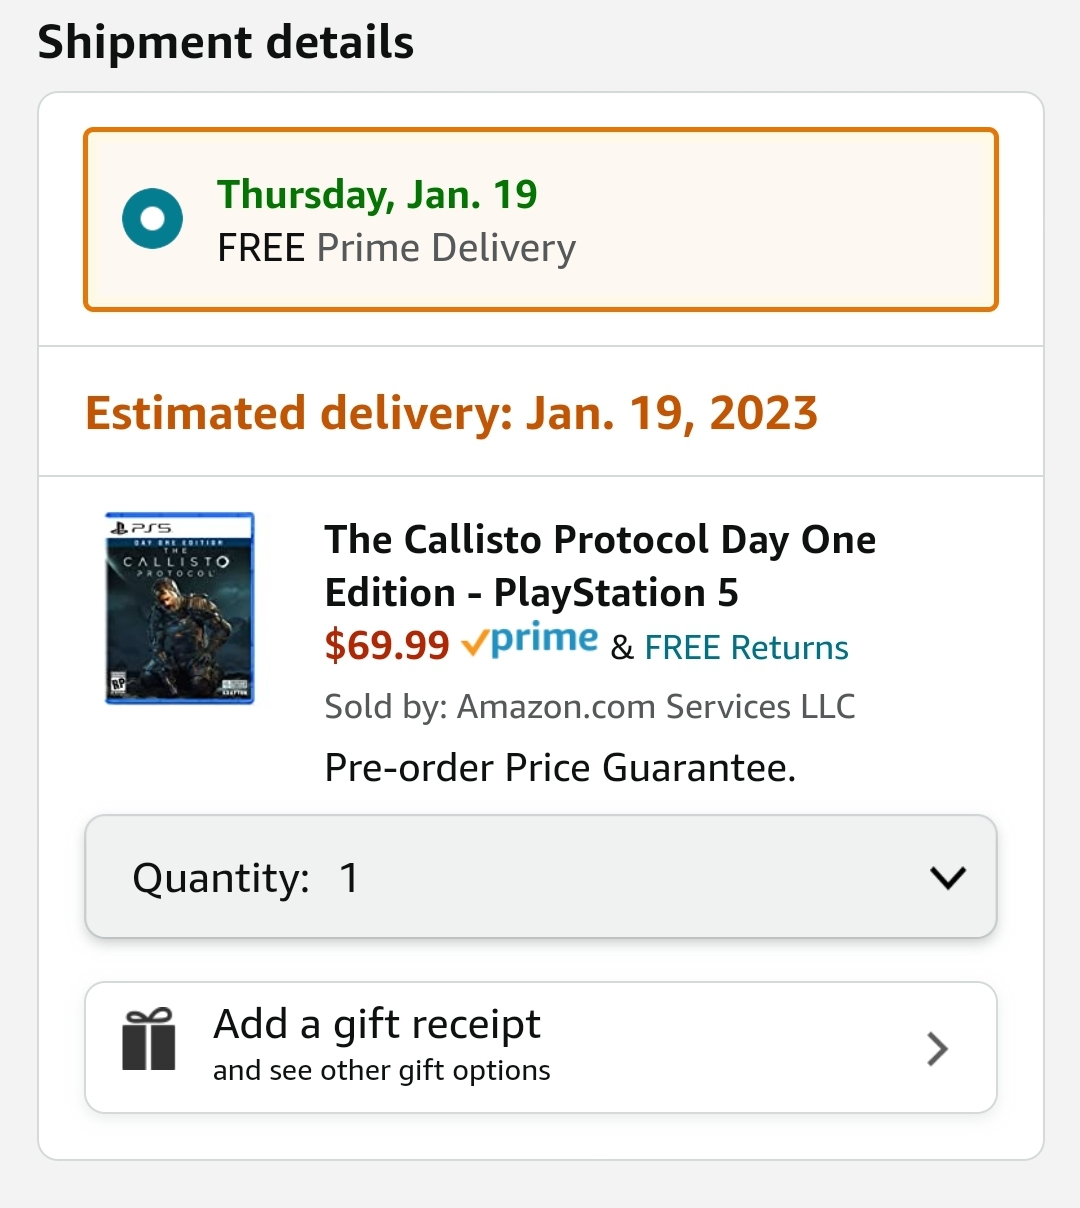Click the 'and see other gift options' text

point(381,1071)
